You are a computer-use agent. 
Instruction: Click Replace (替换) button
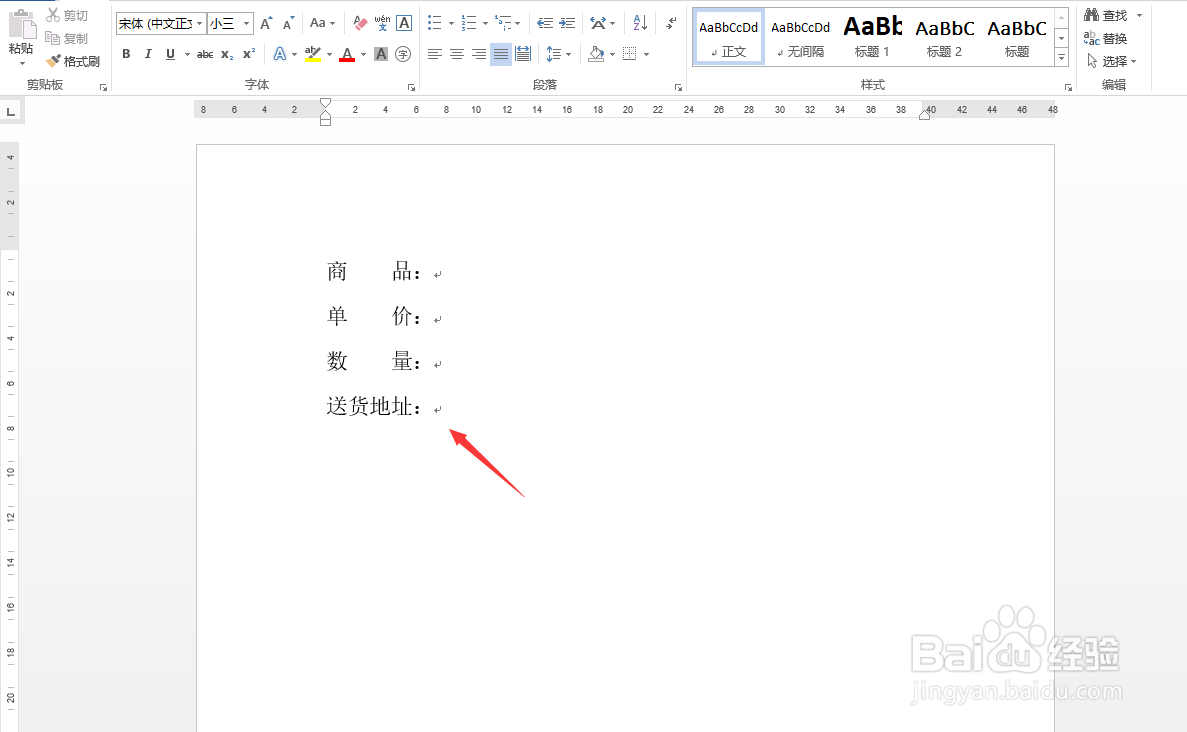click(1105, 38)
